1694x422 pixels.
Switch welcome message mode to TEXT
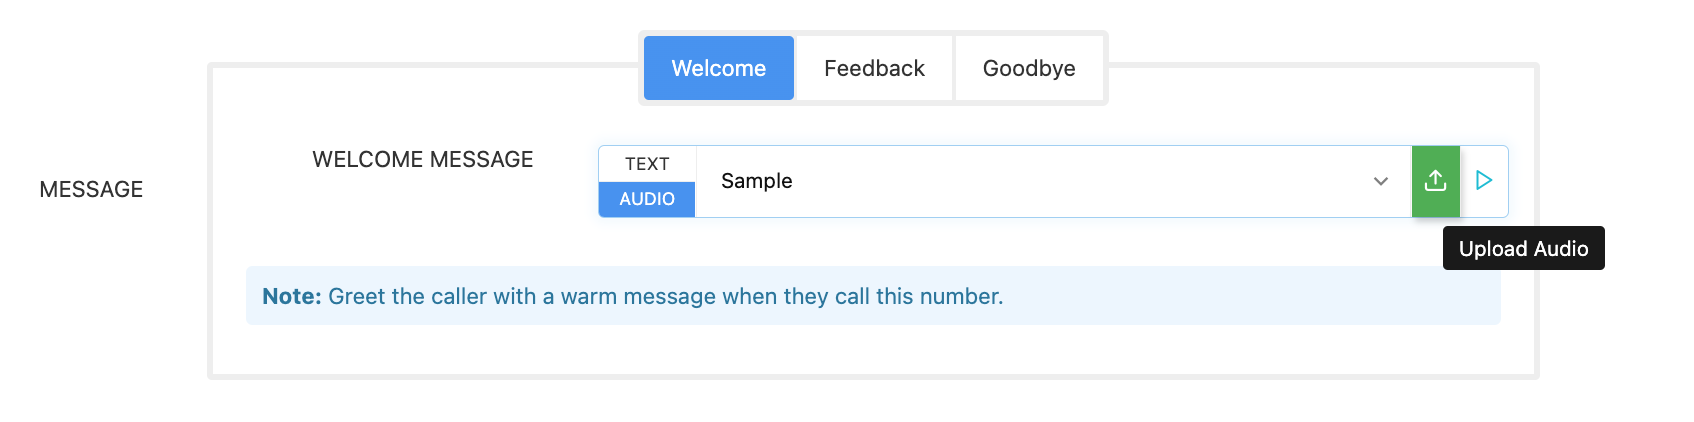point(647,164)
